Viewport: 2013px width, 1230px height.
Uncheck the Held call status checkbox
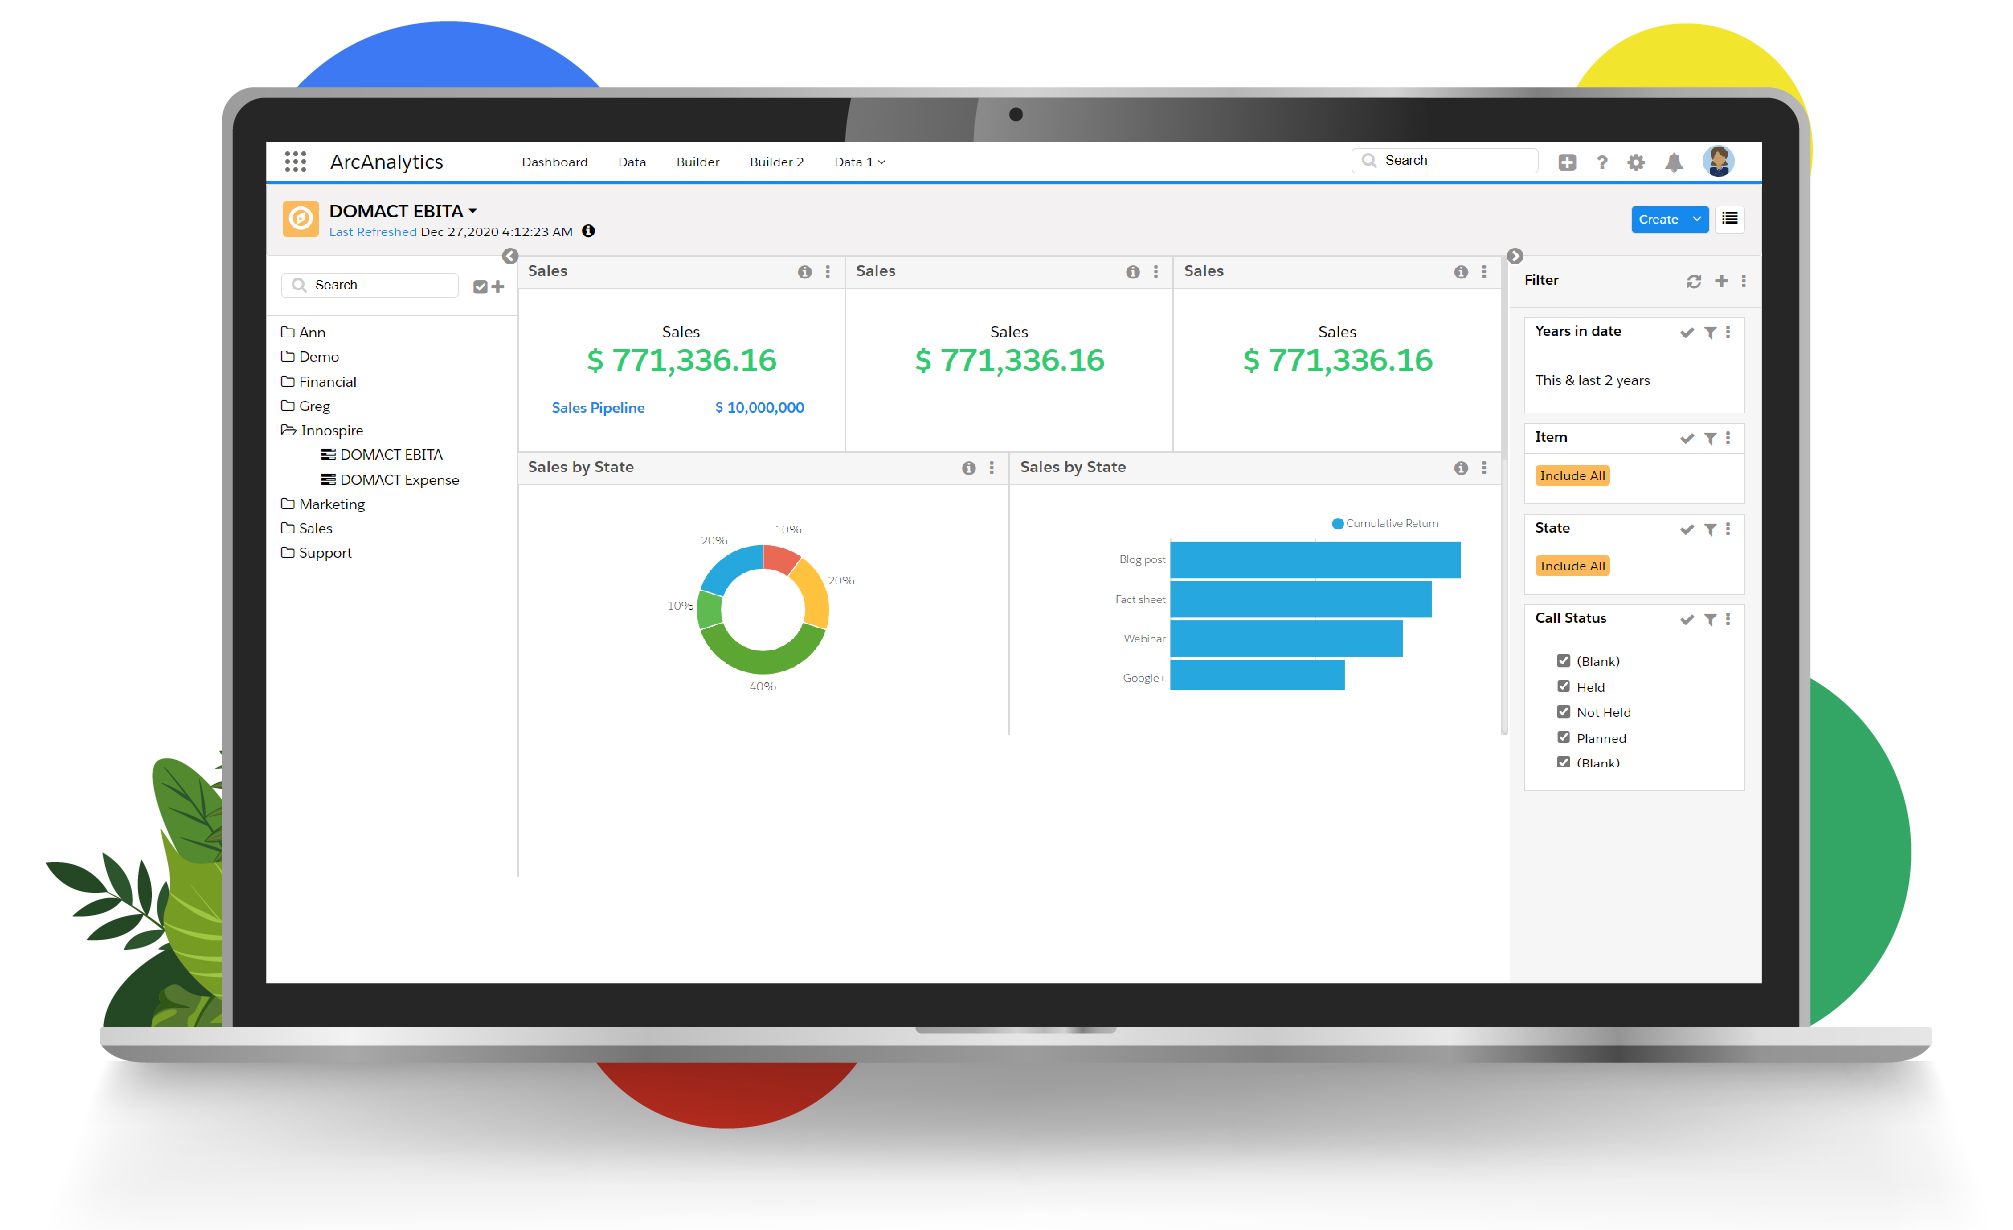pyautogui.click(x=1563, y=686)
